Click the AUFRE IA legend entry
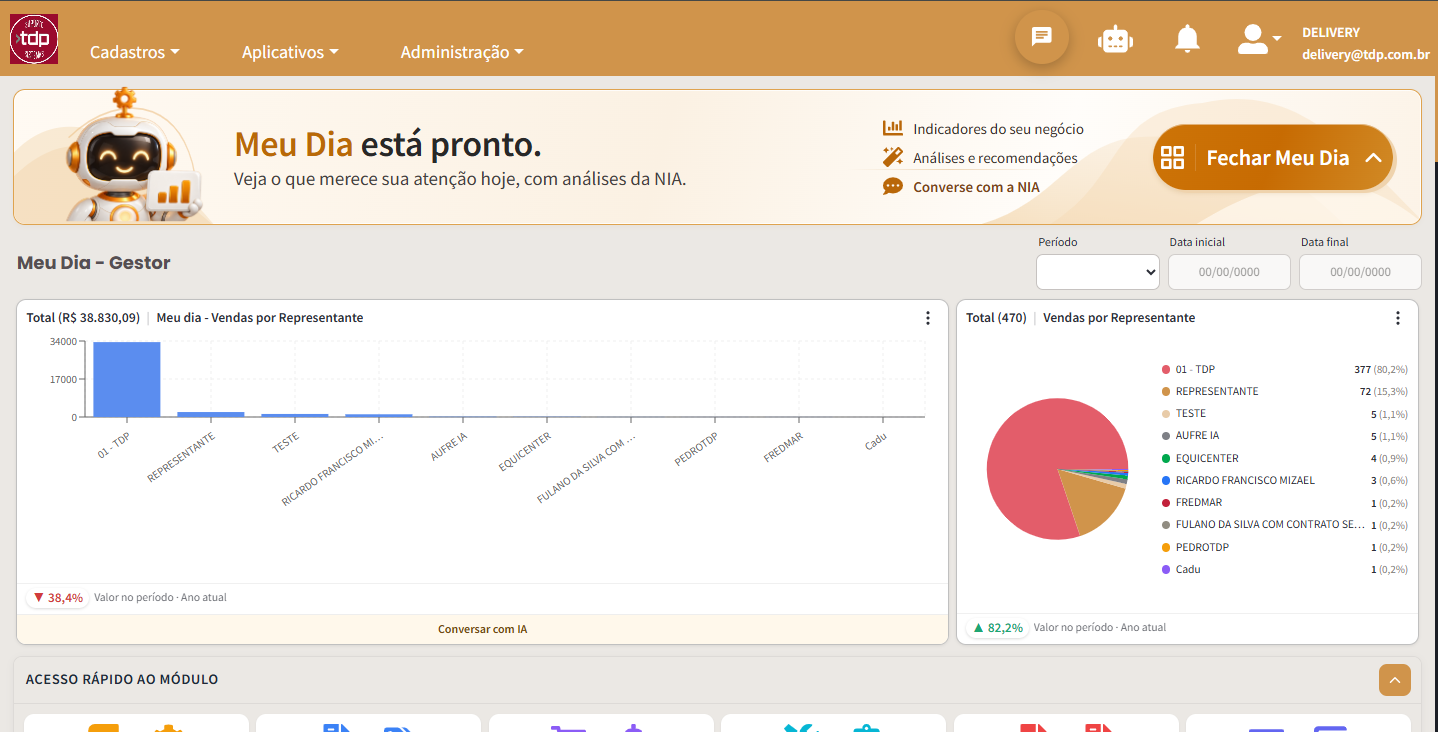1438x732 pixels. tap(1284, 436)
